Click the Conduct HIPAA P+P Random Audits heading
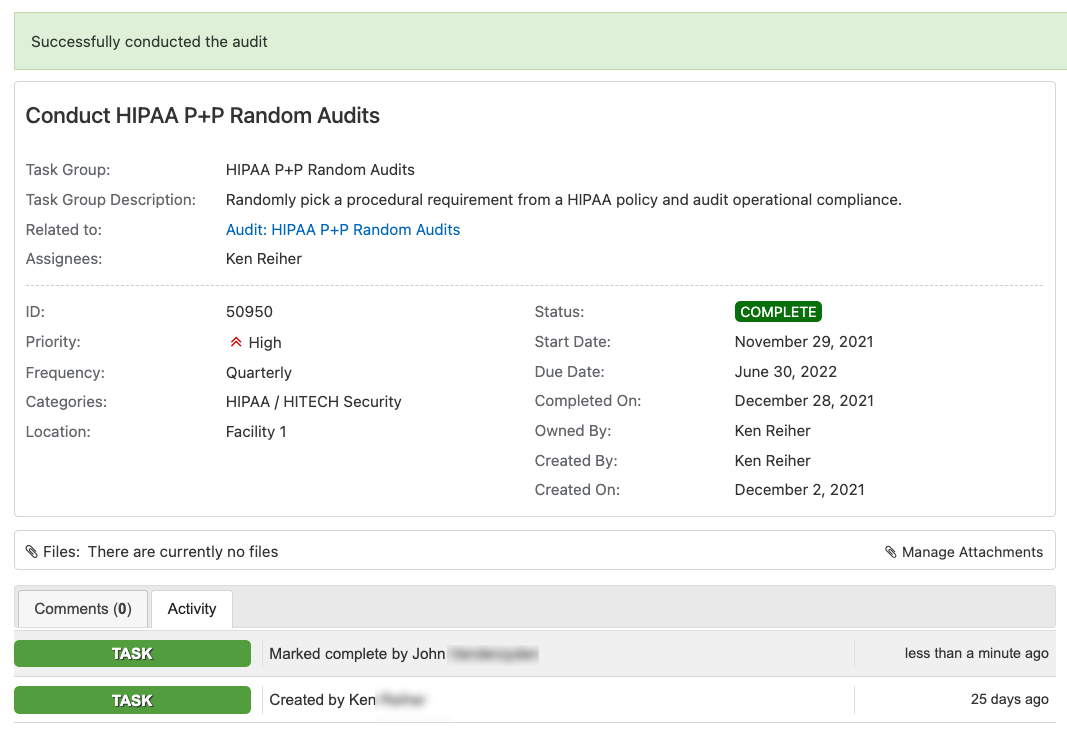The image size is (1067, 736). [203, 116]
